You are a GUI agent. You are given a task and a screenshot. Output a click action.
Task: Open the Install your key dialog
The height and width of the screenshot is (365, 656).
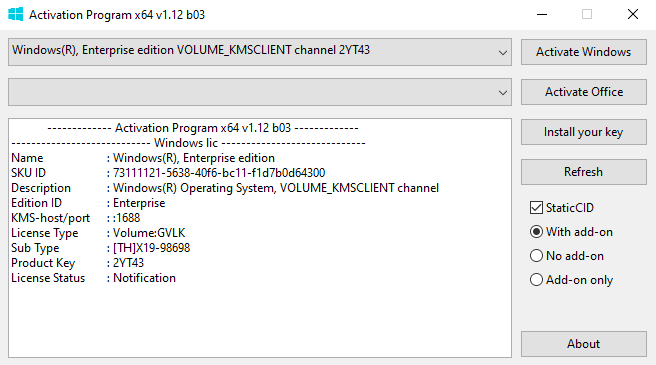coord(584,132)
